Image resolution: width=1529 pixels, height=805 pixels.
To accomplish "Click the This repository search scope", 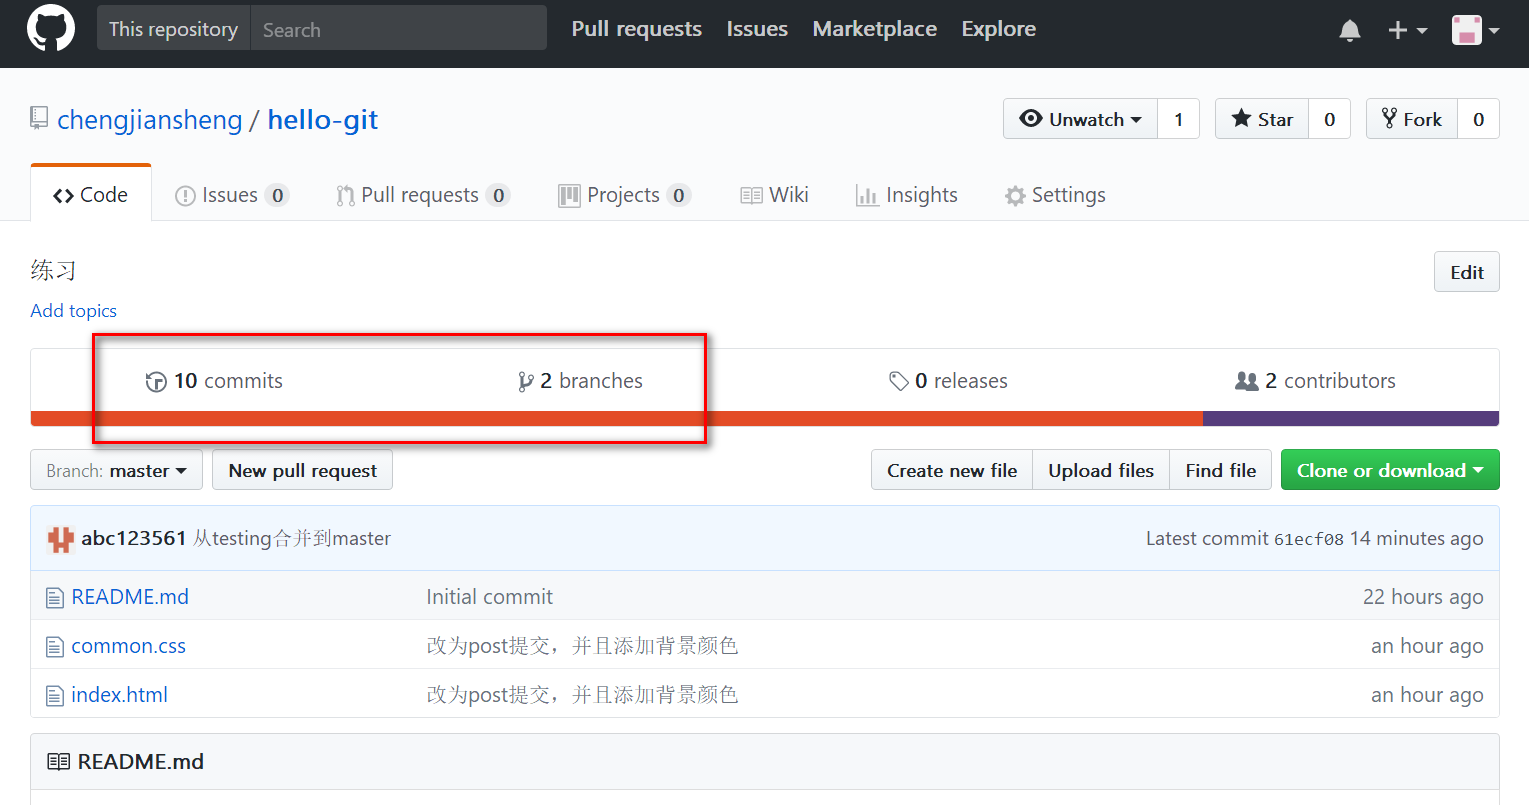I will click(x=174, y=28).
